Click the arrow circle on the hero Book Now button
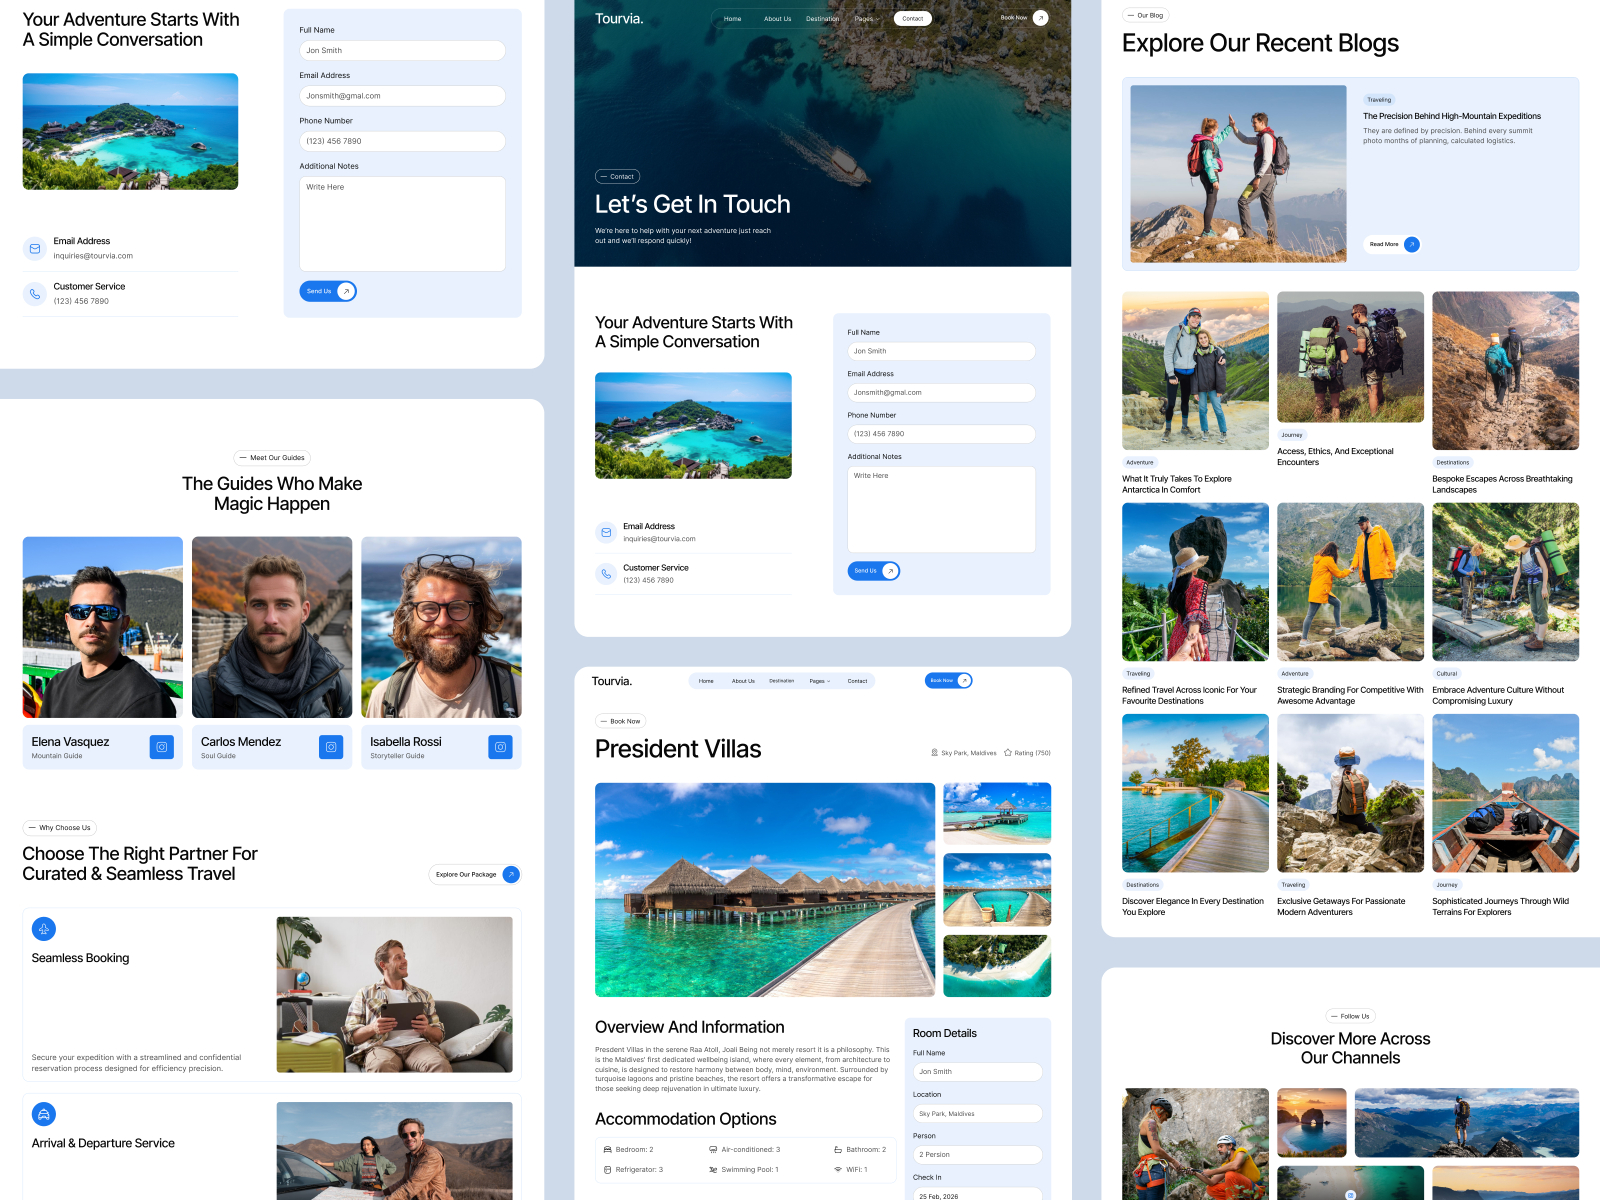This screenshot has width=1600, height=1200. tap(1041, 18)
